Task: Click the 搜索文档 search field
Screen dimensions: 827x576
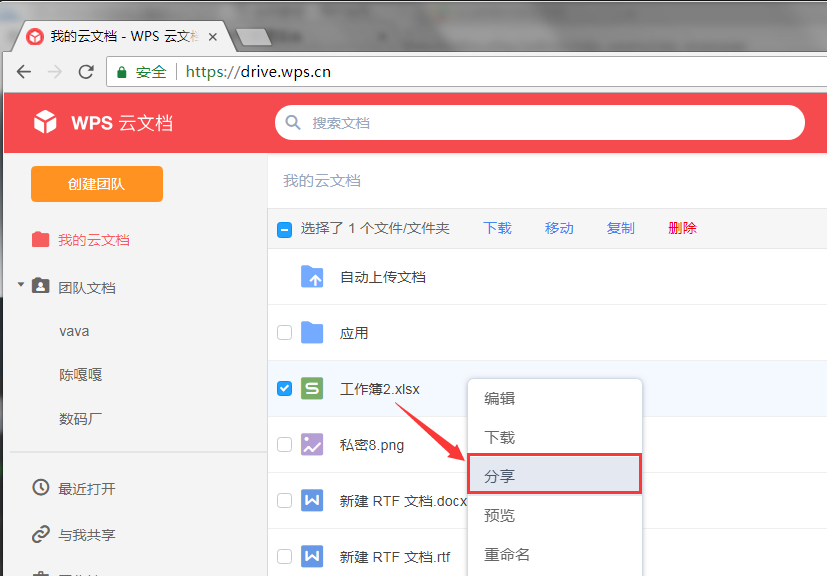Action: 540,122
